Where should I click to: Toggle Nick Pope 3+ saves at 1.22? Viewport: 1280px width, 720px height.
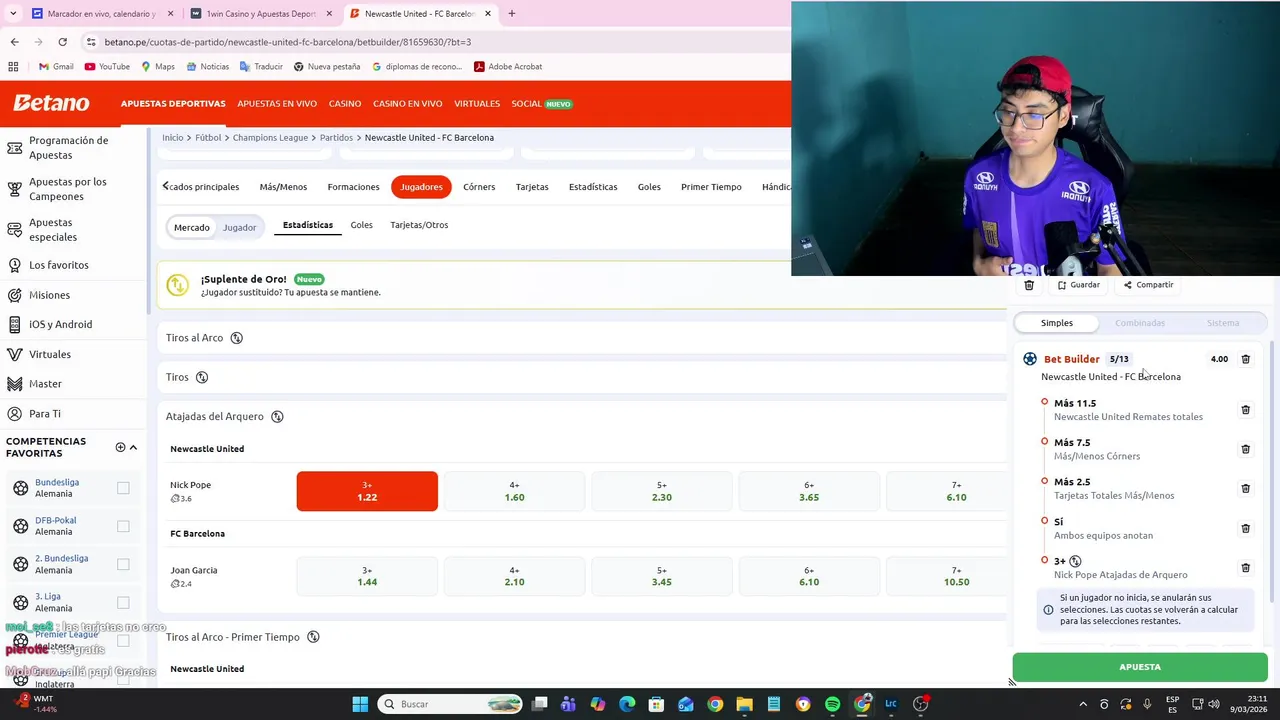[x=367, y=491]
